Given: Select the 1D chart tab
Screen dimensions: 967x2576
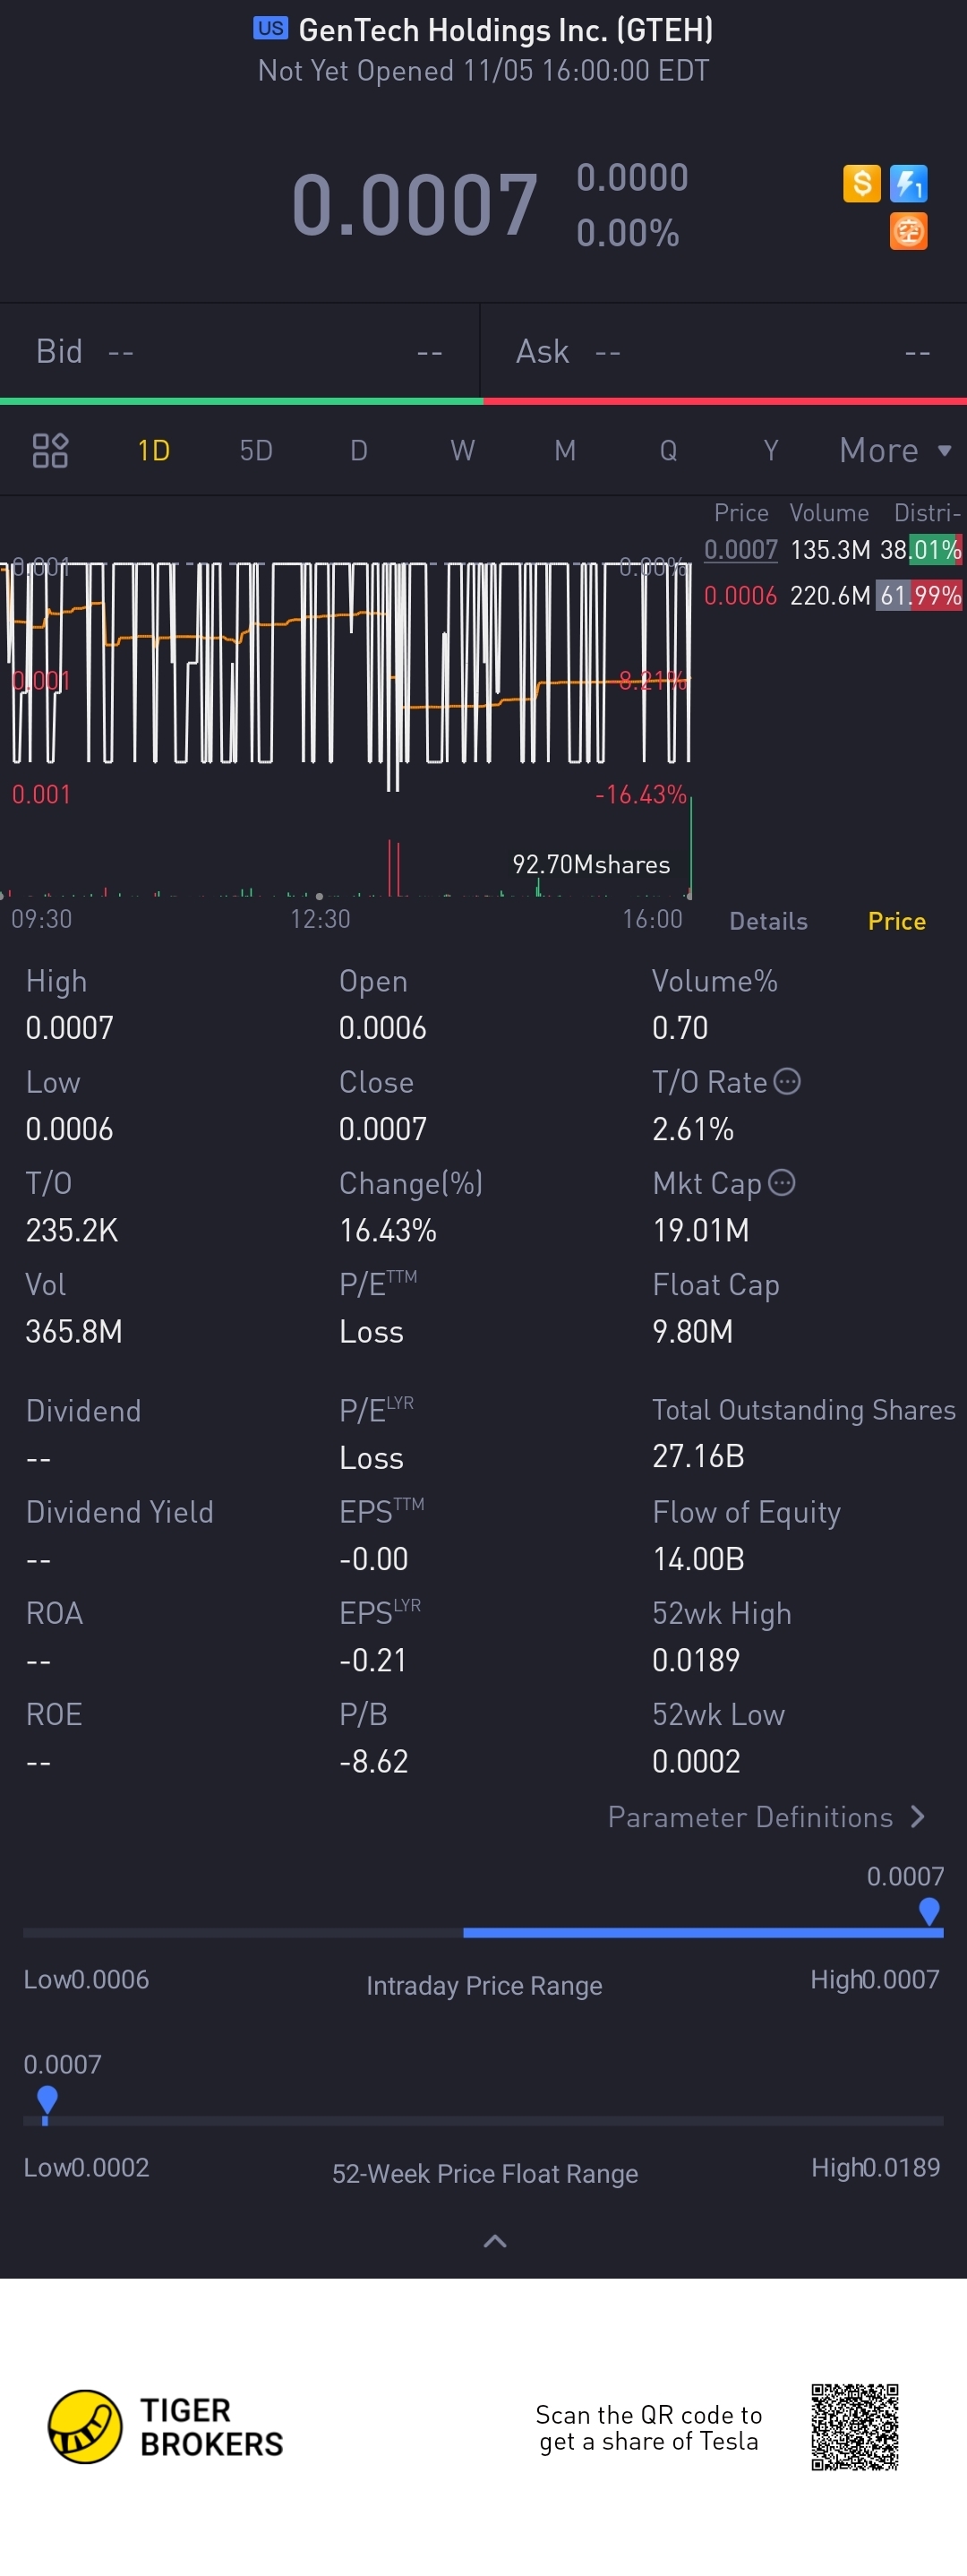Looking at the screenshot, I should pos(153,450).
